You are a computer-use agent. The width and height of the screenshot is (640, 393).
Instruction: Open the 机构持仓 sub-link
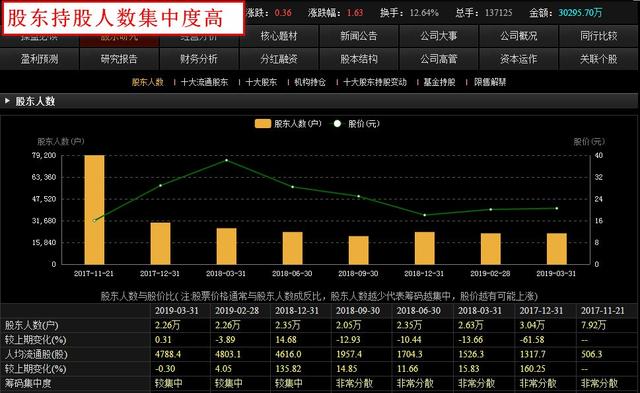coord(310,82)
